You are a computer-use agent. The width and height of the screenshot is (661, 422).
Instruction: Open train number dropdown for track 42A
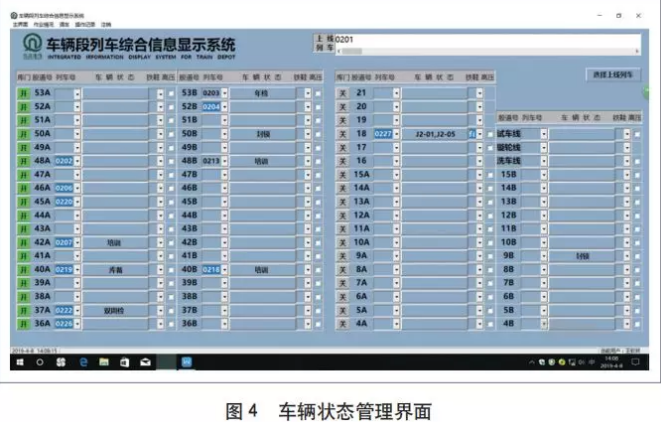click(77, 242)
